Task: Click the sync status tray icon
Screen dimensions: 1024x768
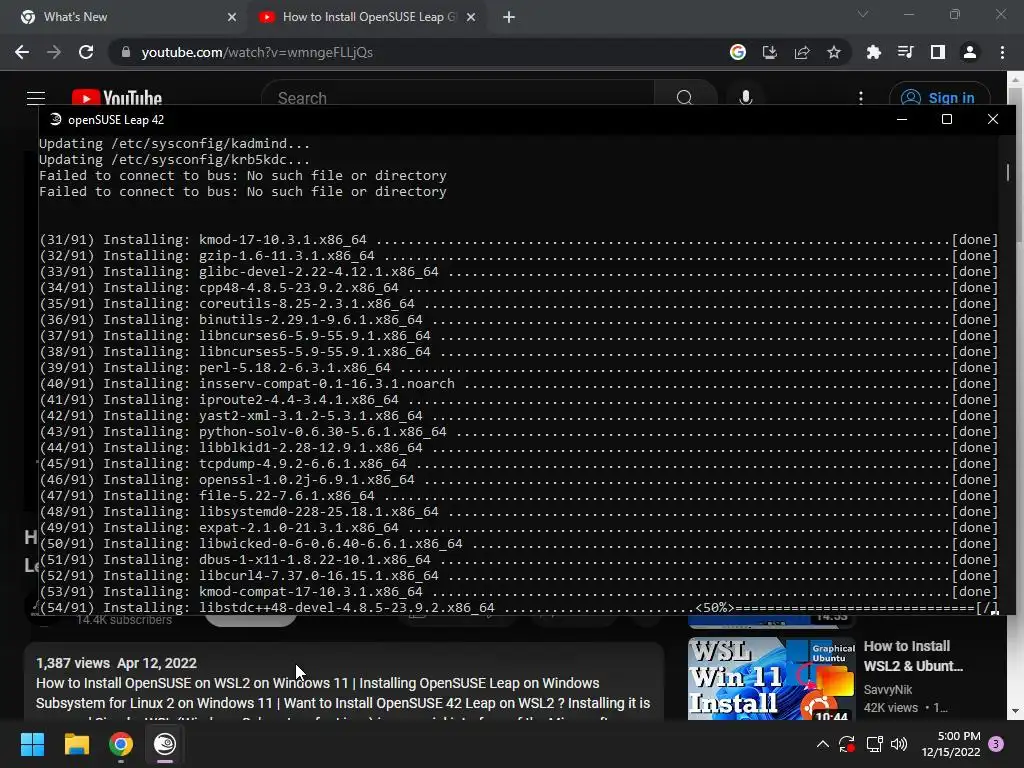Action: [x=847, y=744]
